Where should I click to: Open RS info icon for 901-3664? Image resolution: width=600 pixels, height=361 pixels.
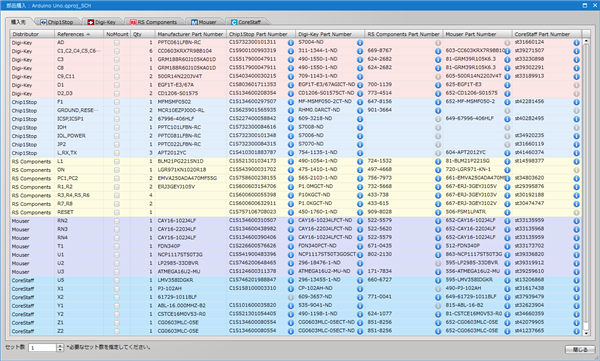438,111
